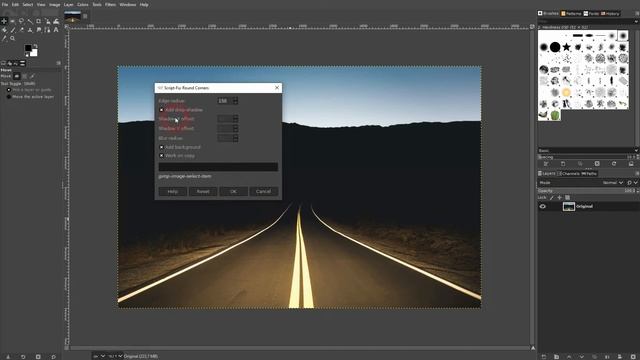Toggle lock position and size
Viewport: 640px width, 360px height.
pos(560,198)
